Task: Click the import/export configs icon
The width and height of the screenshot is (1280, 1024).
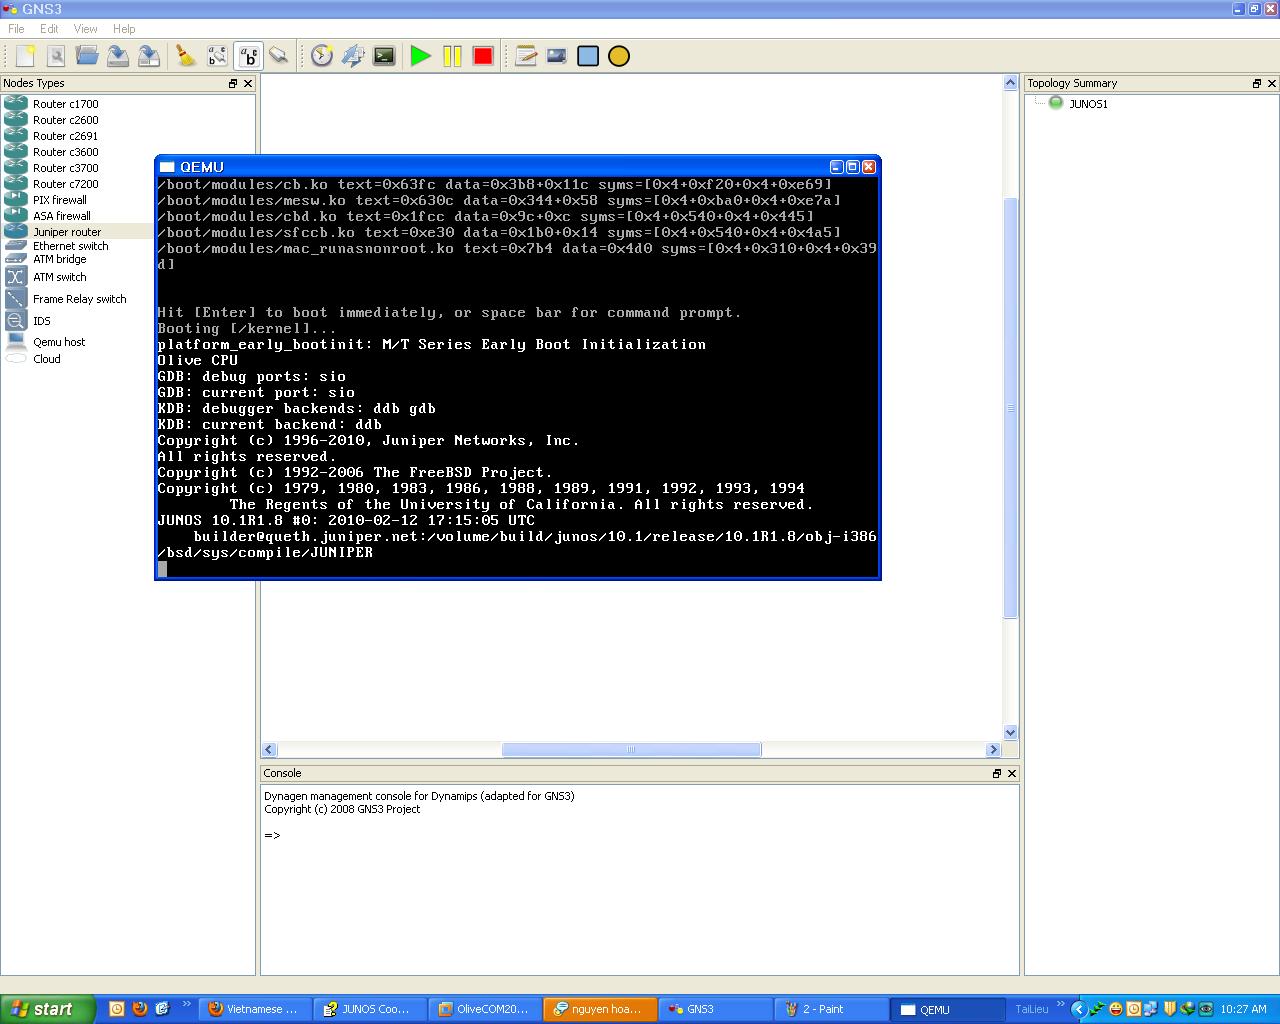Action: coord(353,56)
